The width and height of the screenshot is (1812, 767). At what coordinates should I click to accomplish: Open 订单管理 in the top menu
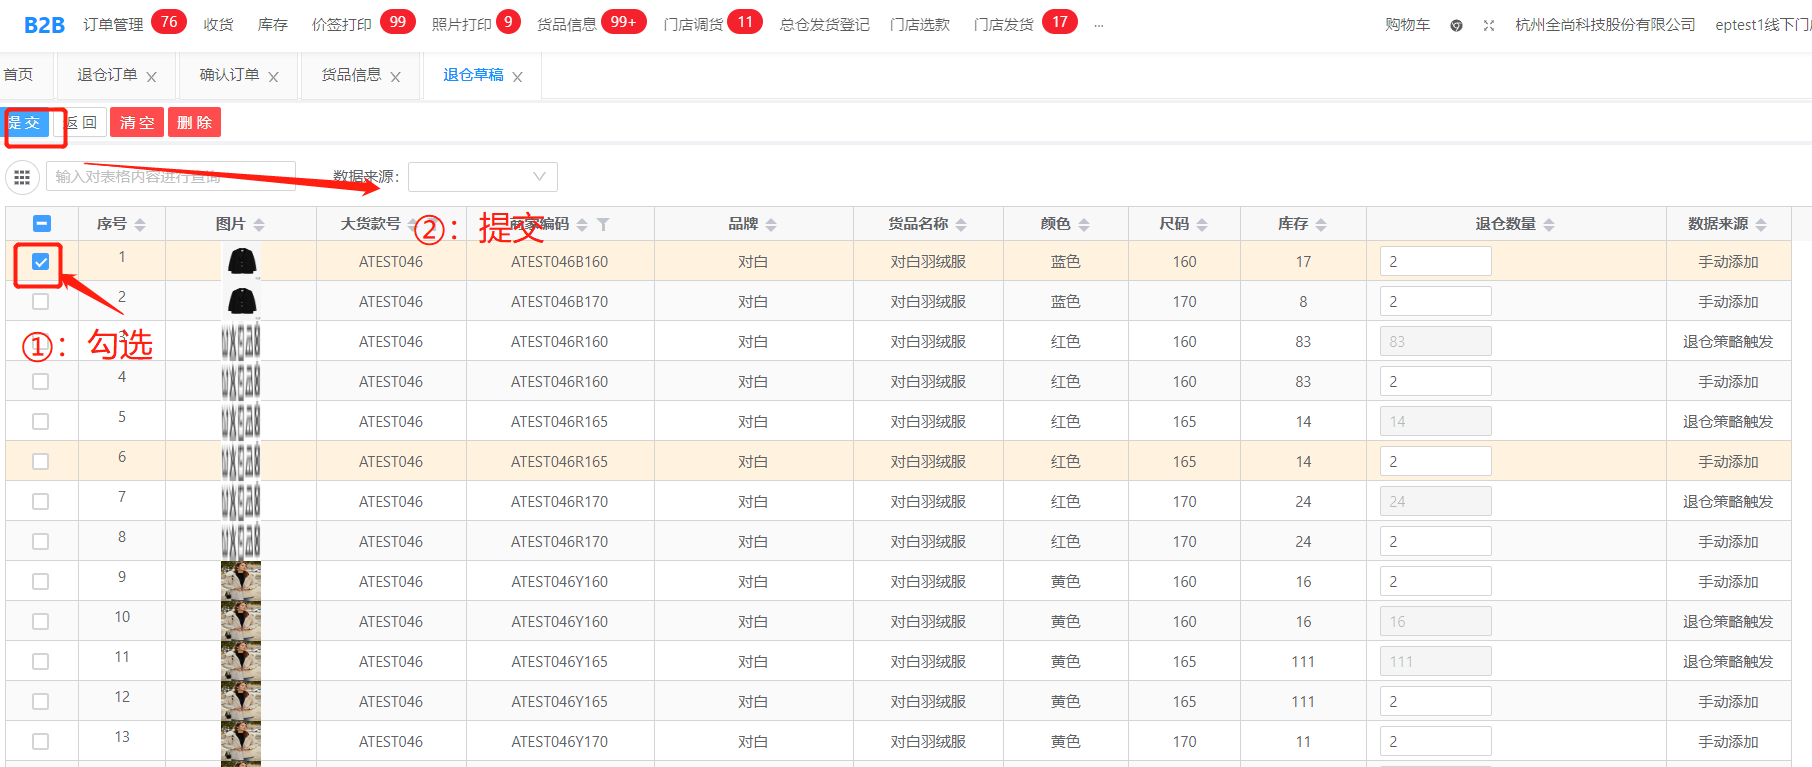[x=113, y=25]
